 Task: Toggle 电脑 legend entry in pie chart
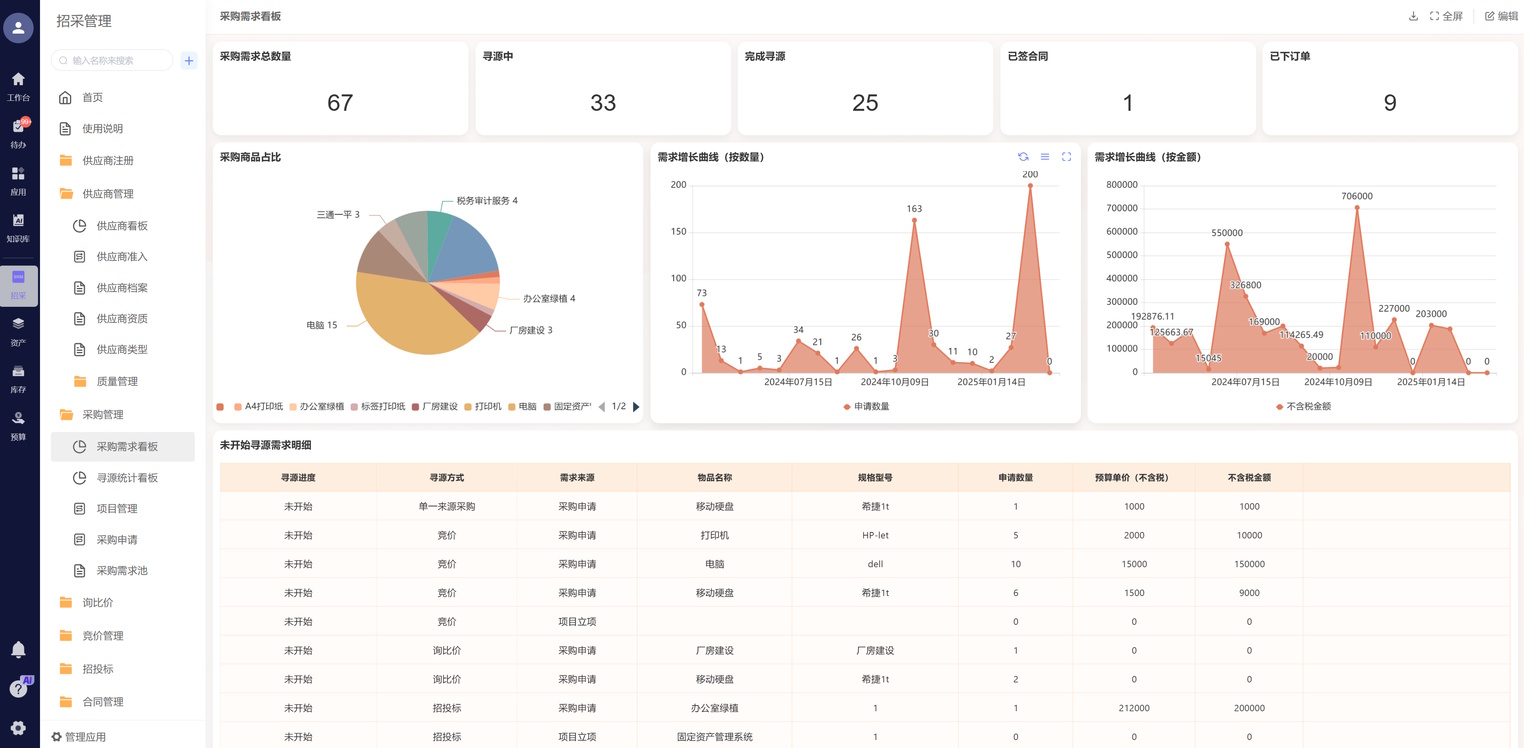[522, 407]
